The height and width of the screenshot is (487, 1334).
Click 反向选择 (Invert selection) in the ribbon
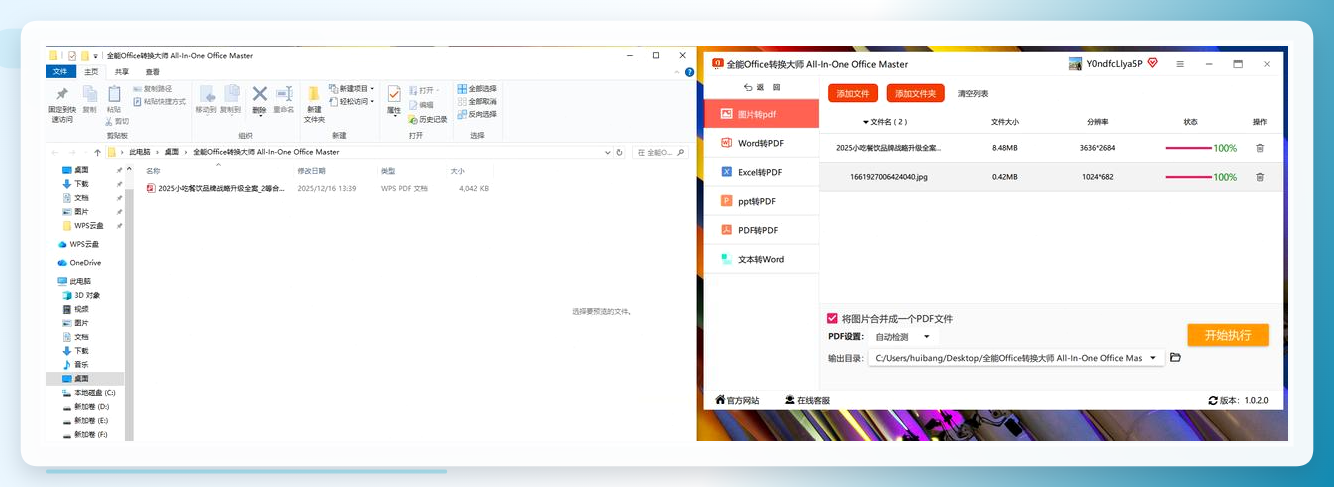pyautogui.click(x=476, y=114)
